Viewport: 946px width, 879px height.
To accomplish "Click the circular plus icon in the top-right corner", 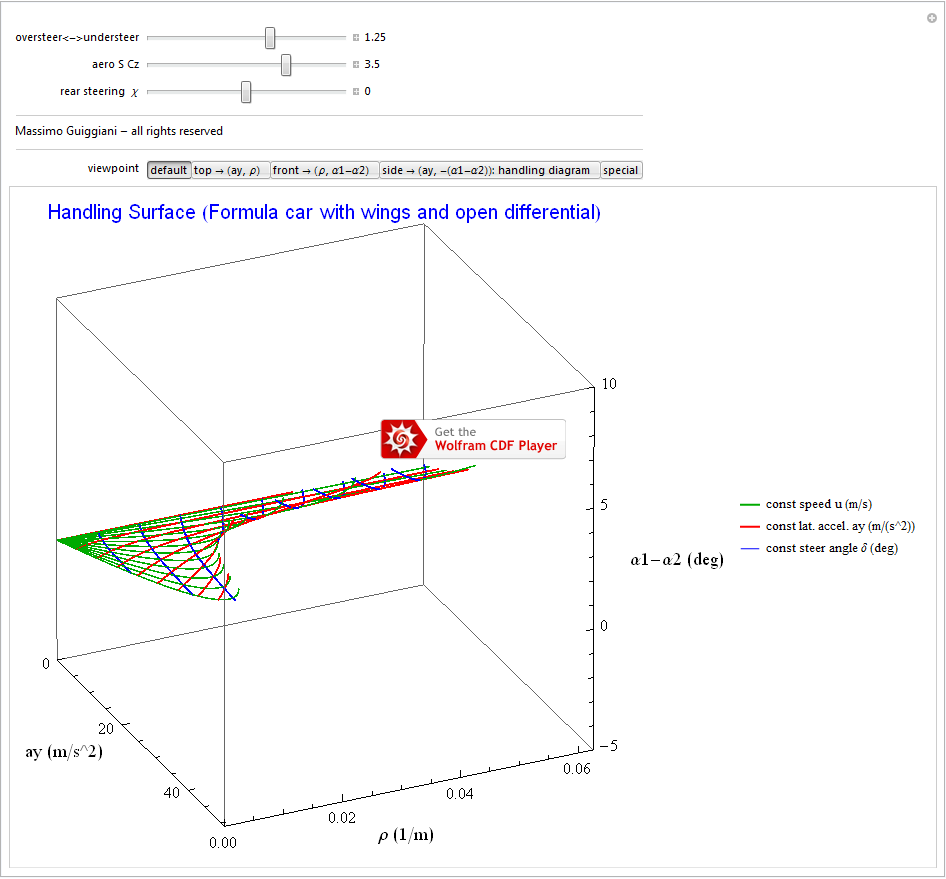I will click(x=932, y=18).
